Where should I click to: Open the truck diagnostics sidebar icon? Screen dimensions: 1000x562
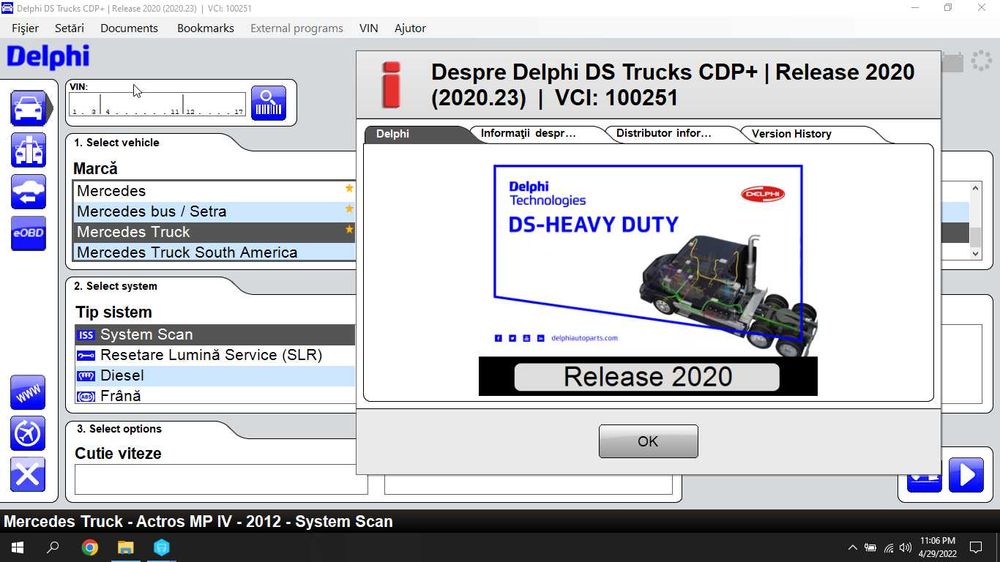click(28, 150)
